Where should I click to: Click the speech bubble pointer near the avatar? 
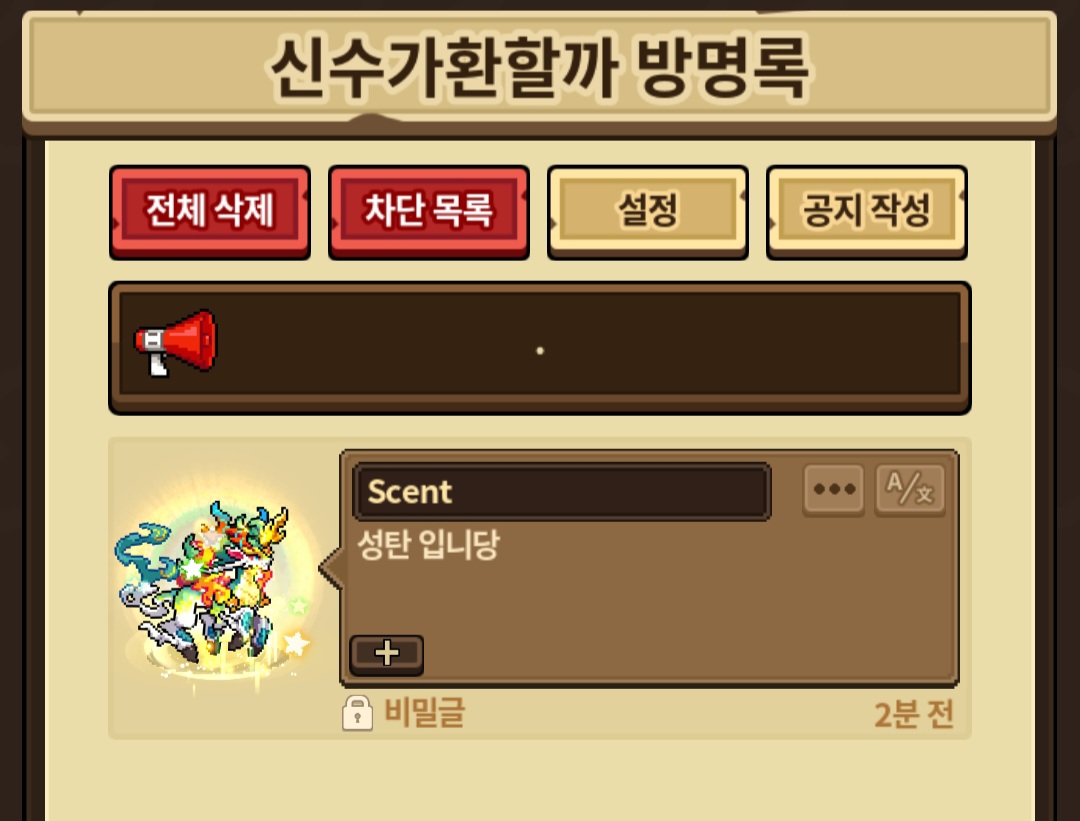click(331, 568)
